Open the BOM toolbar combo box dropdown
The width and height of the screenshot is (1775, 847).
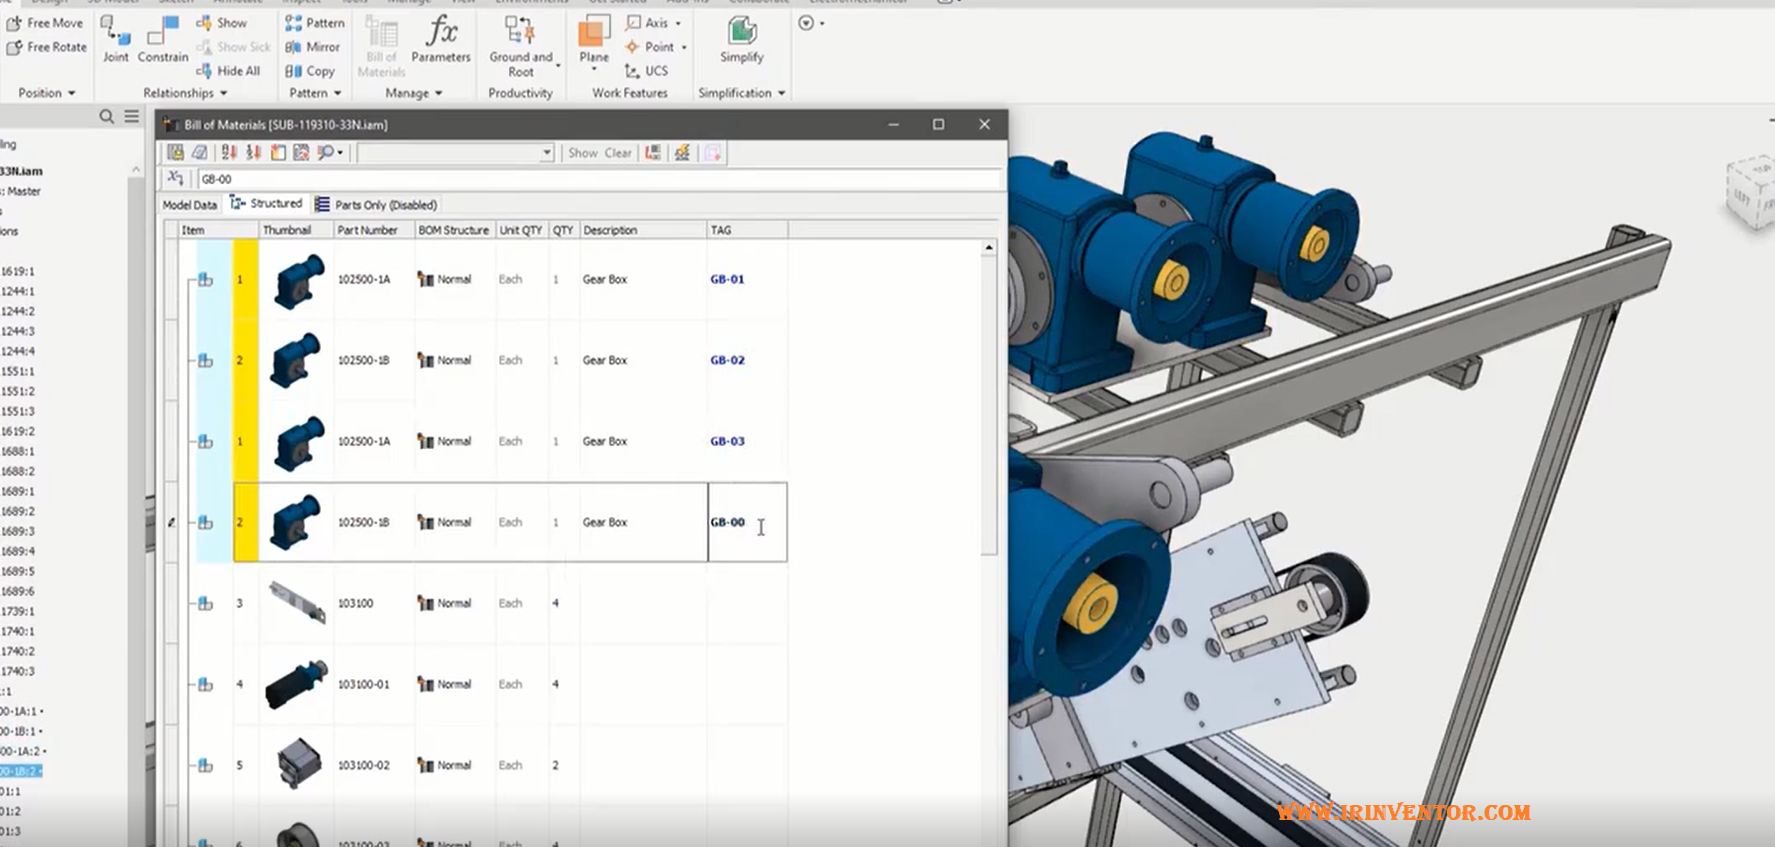547,153
